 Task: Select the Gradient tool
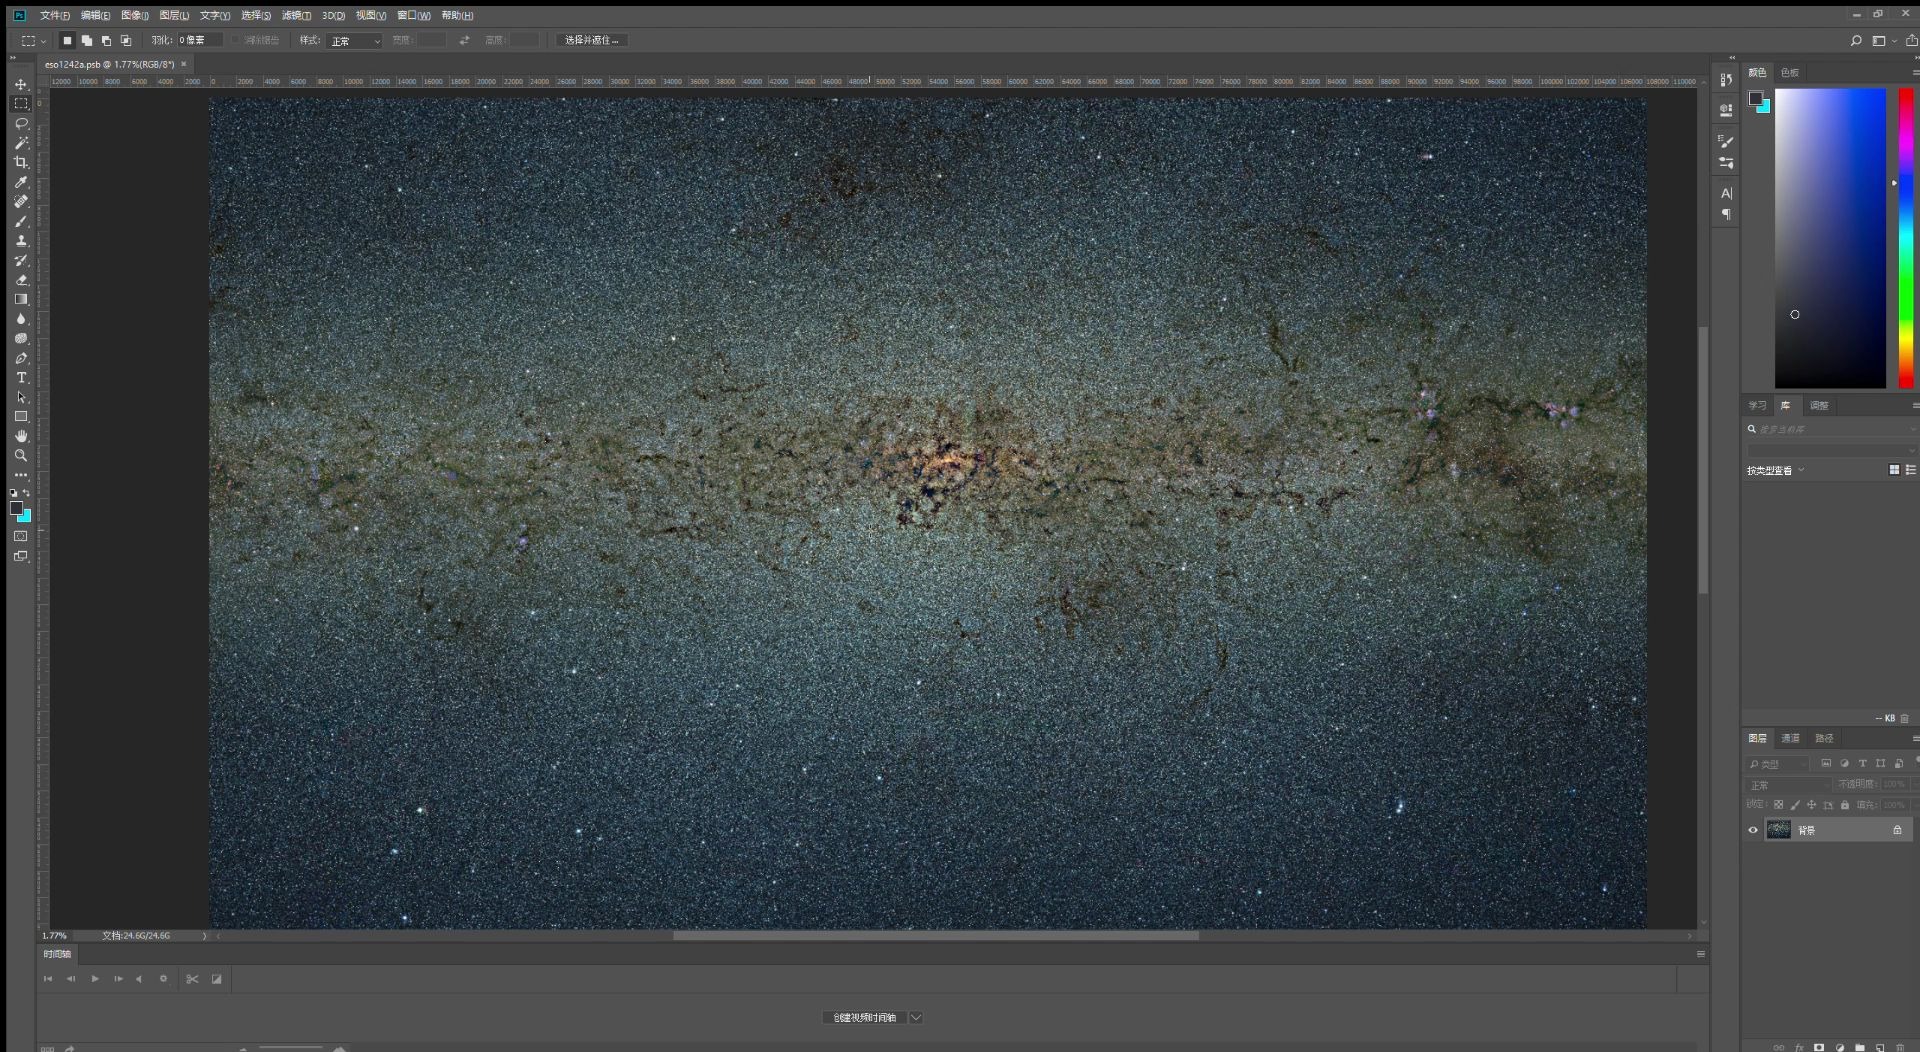[21, 299]
